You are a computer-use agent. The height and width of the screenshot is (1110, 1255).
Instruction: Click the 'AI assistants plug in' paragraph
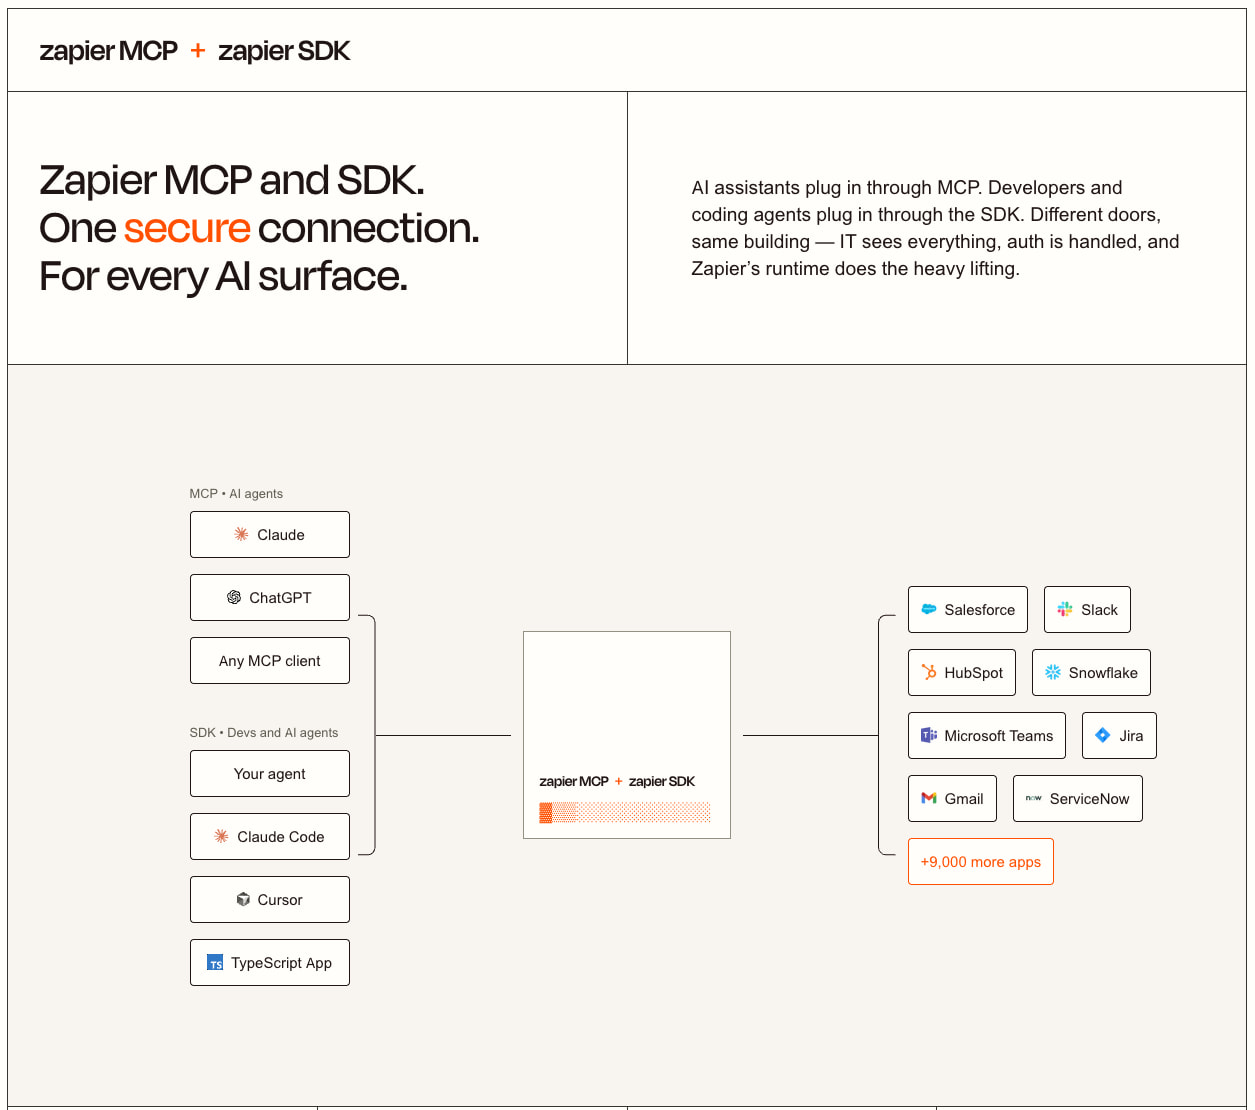[935, 228]
